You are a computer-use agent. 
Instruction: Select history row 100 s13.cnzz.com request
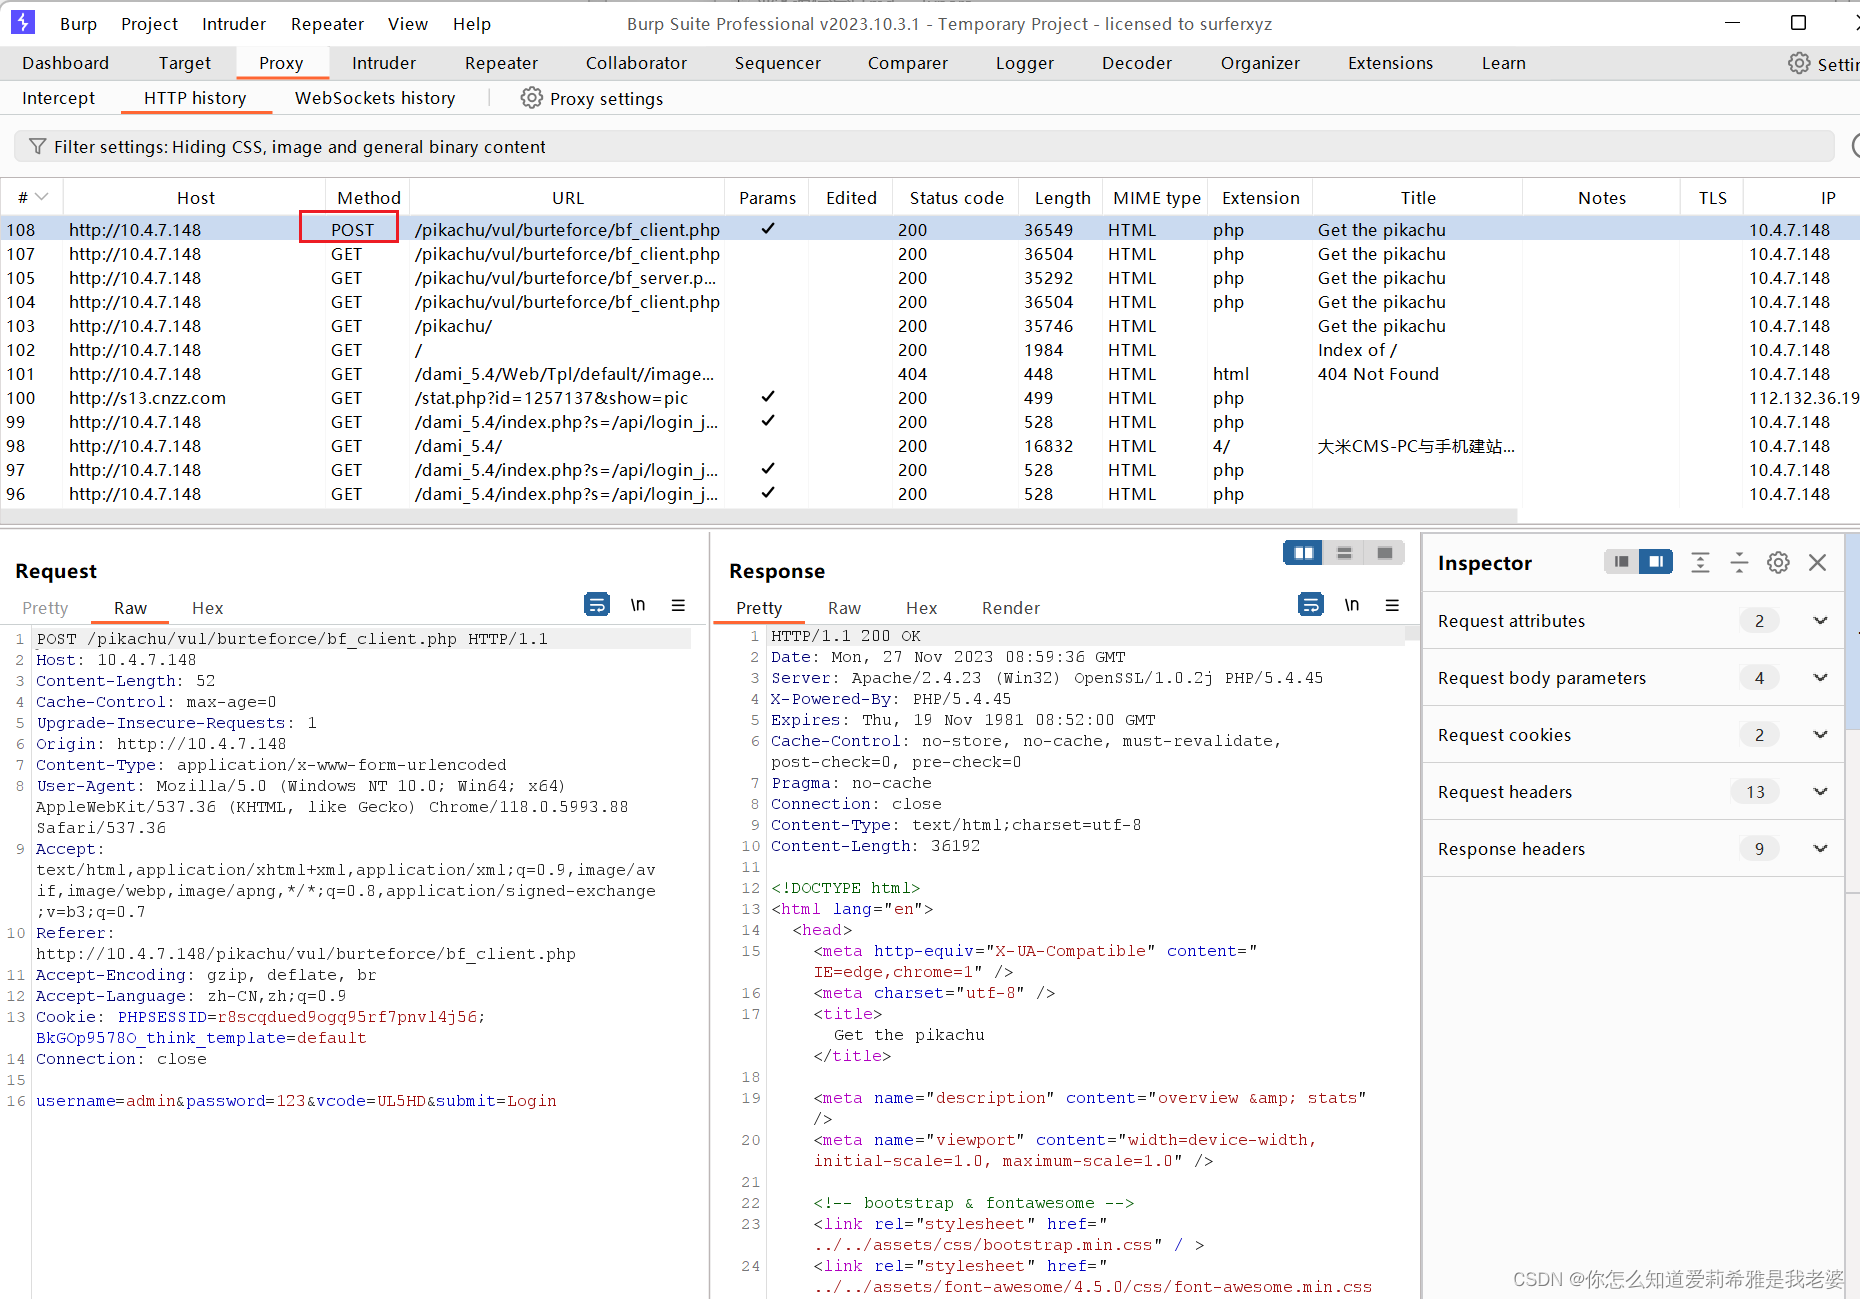930,398
